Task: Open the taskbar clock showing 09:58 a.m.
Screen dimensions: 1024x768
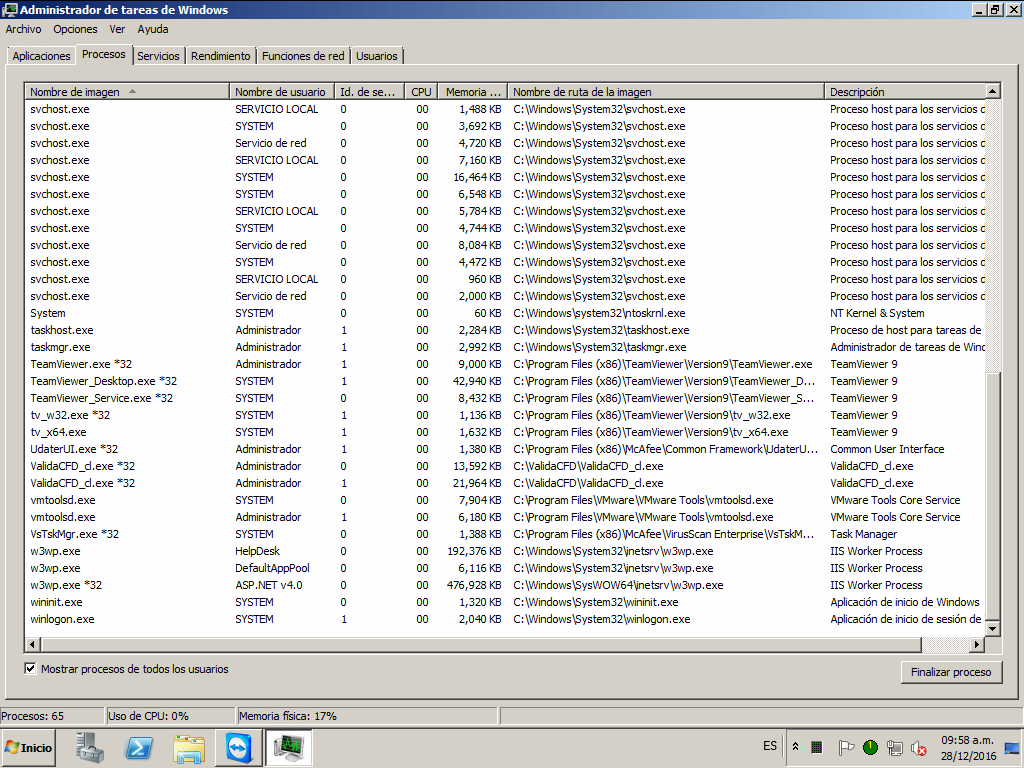Action: (968, 748)
